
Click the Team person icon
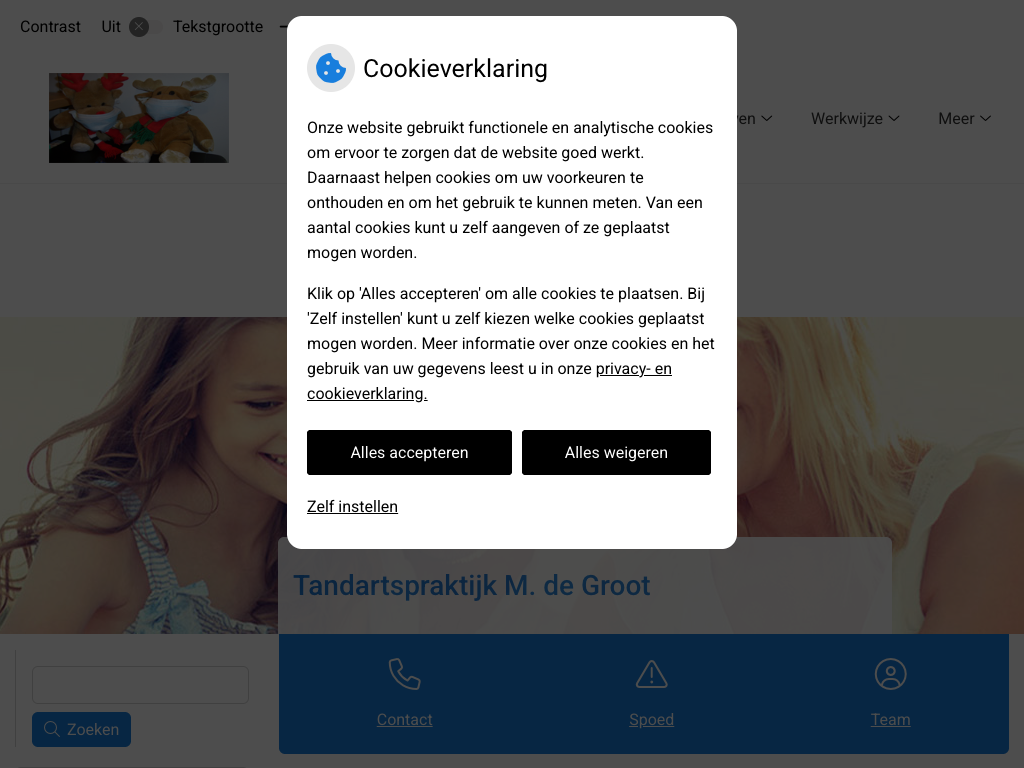891,674
